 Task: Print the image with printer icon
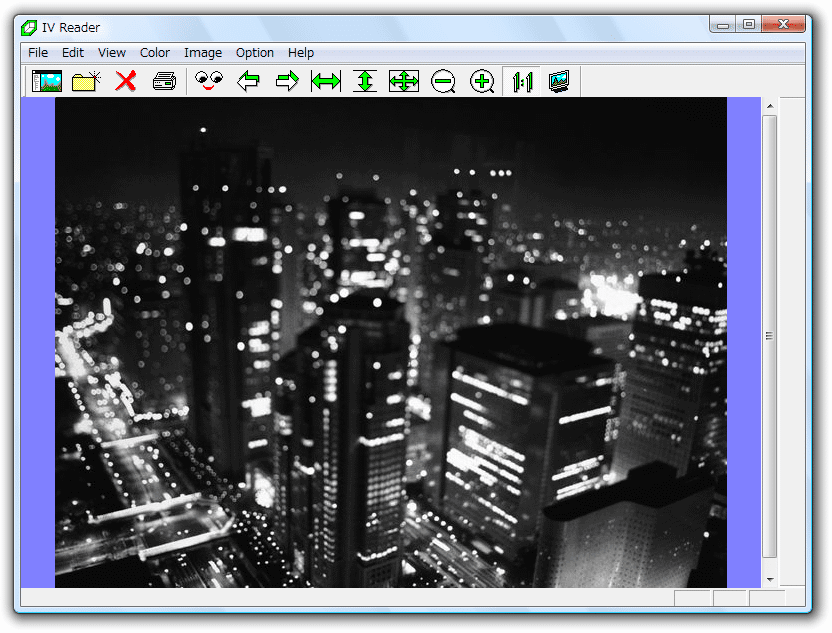(x=164, y=81)
